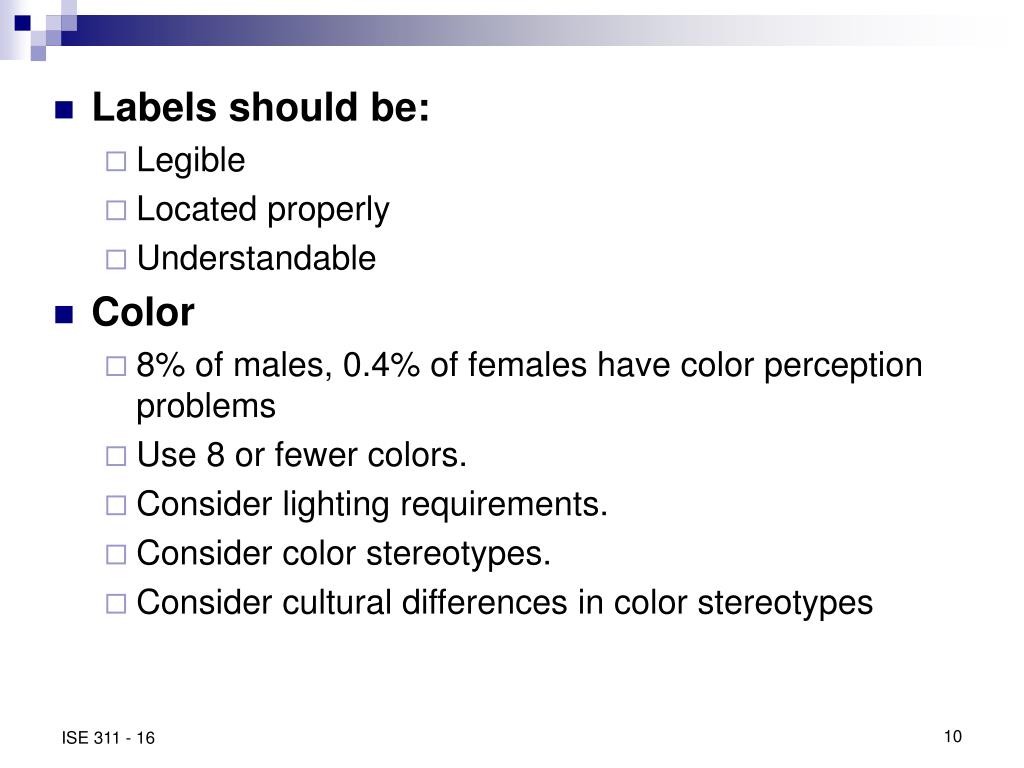
Task: Tick the hollow box next to Understandable
Action: pyautogui.click(x=116, y=259)
